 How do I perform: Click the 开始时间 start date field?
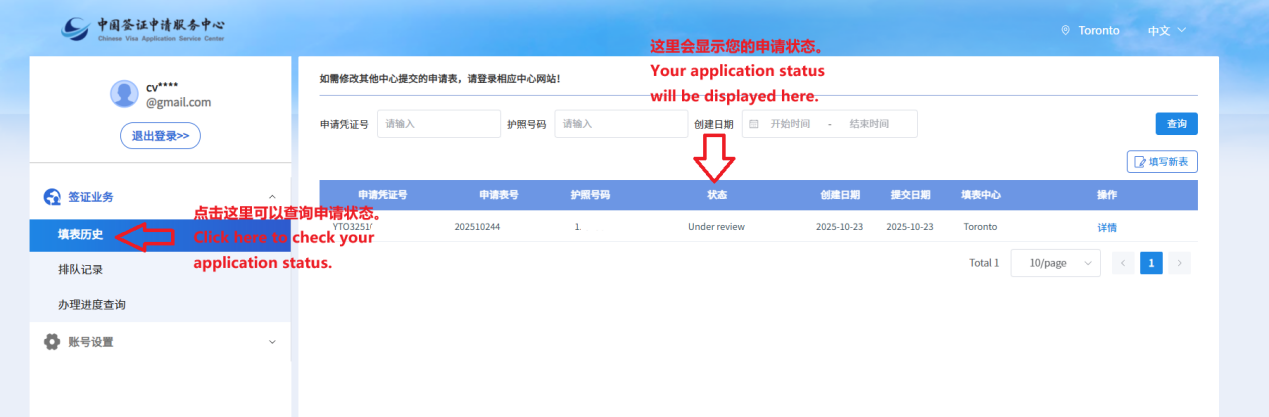[790, 124]
